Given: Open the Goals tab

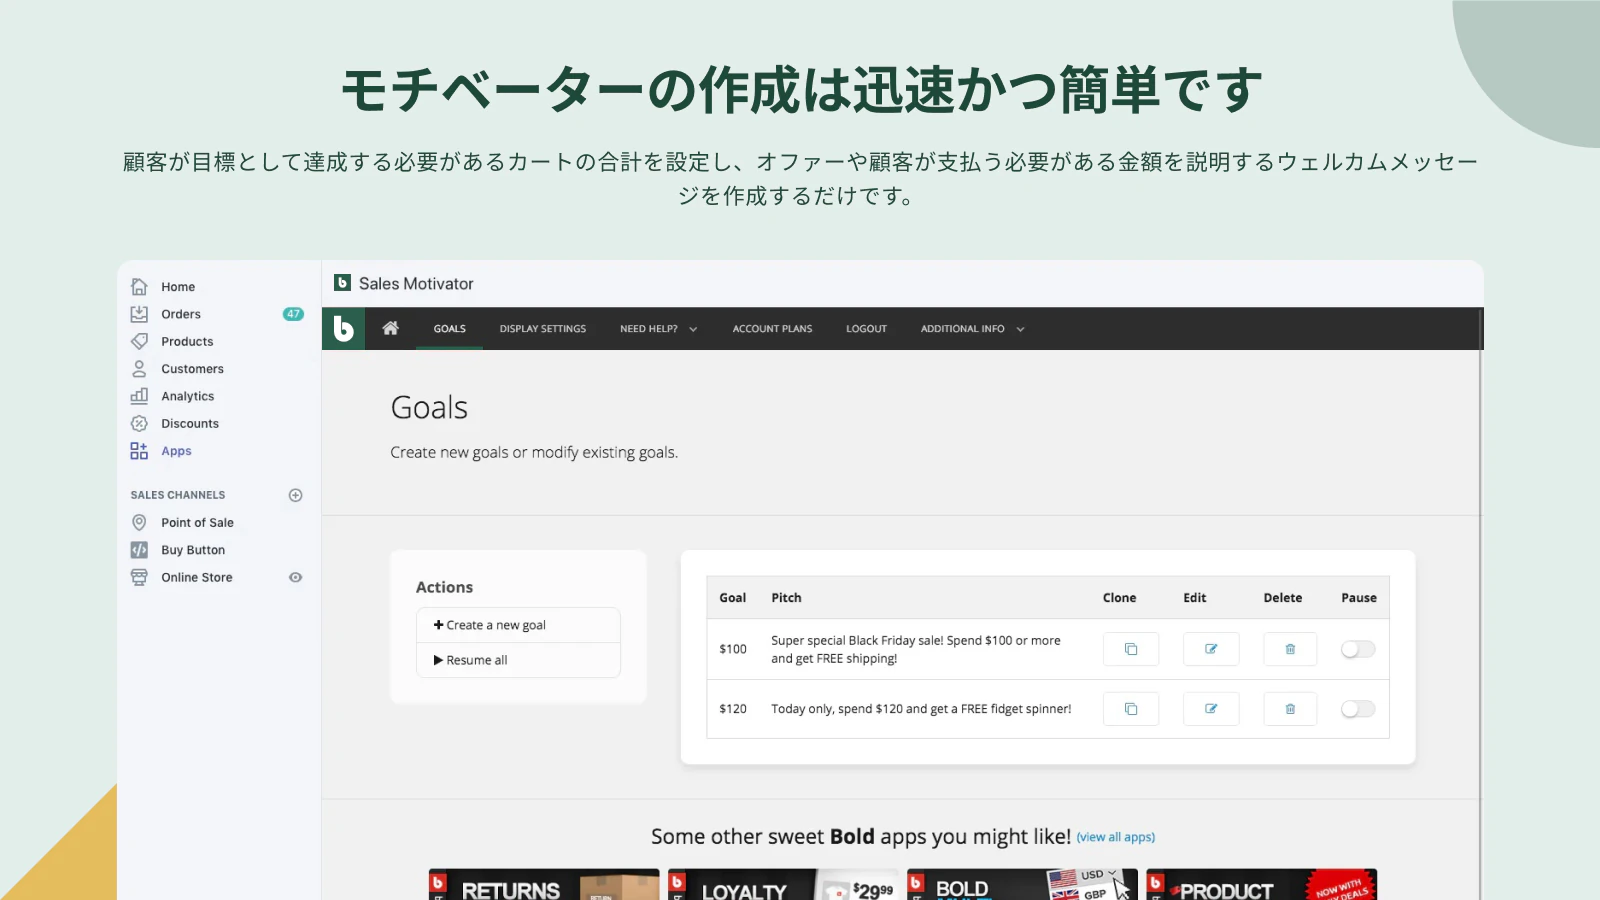Looking at the screenshot, I should point(449,329).
